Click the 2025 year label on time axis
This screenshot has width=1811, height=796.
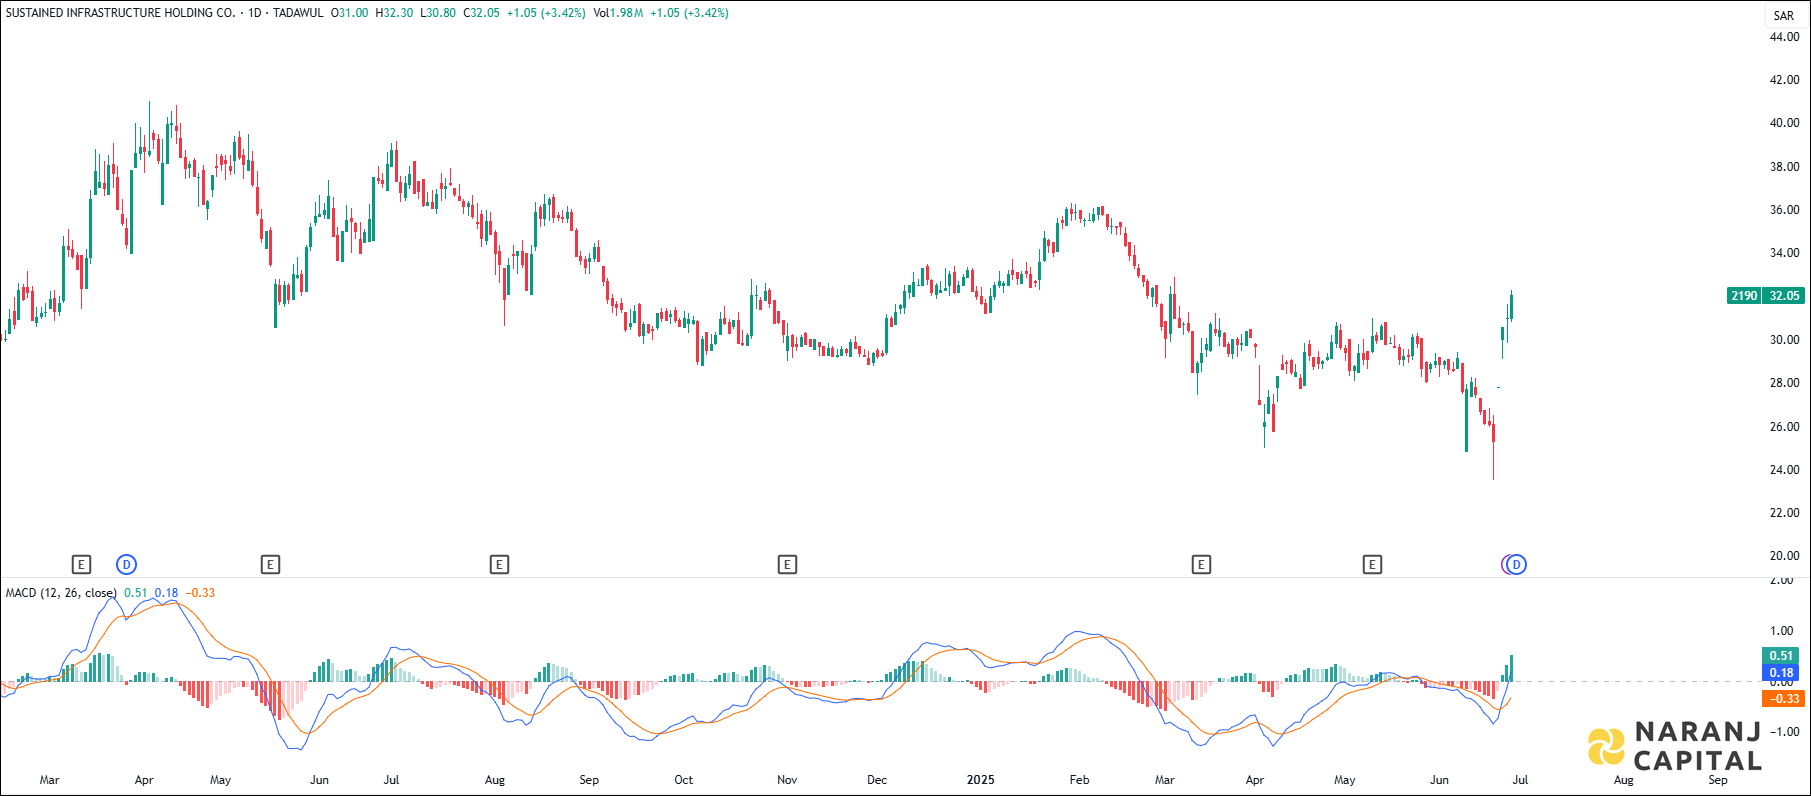click(x=981, y=780)
